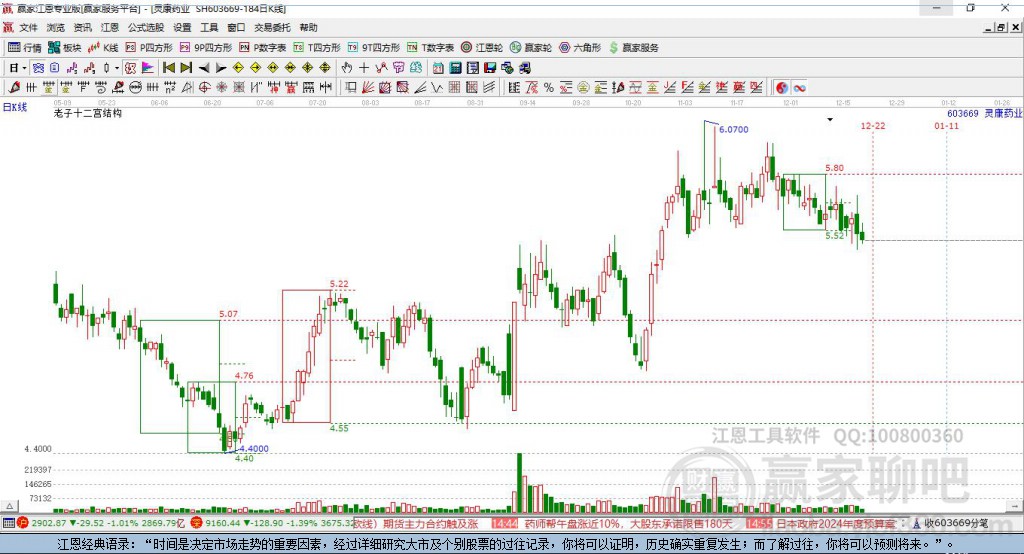Viewport: 1024px width, 554px height.
Task: Expand the candlestick style dropdown arrow
Action: [x=117, y=67]
